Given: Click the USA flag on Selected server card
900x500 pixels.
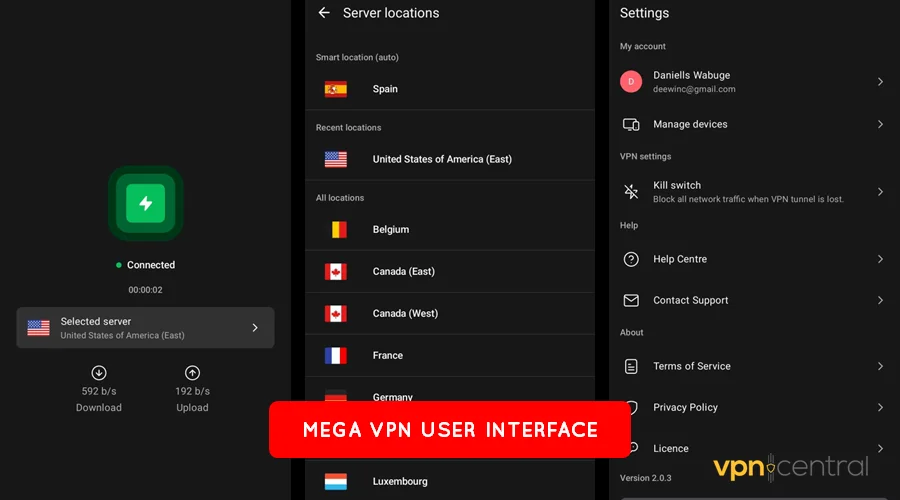Looking at the screenshot, I should [x=38, y=328].
